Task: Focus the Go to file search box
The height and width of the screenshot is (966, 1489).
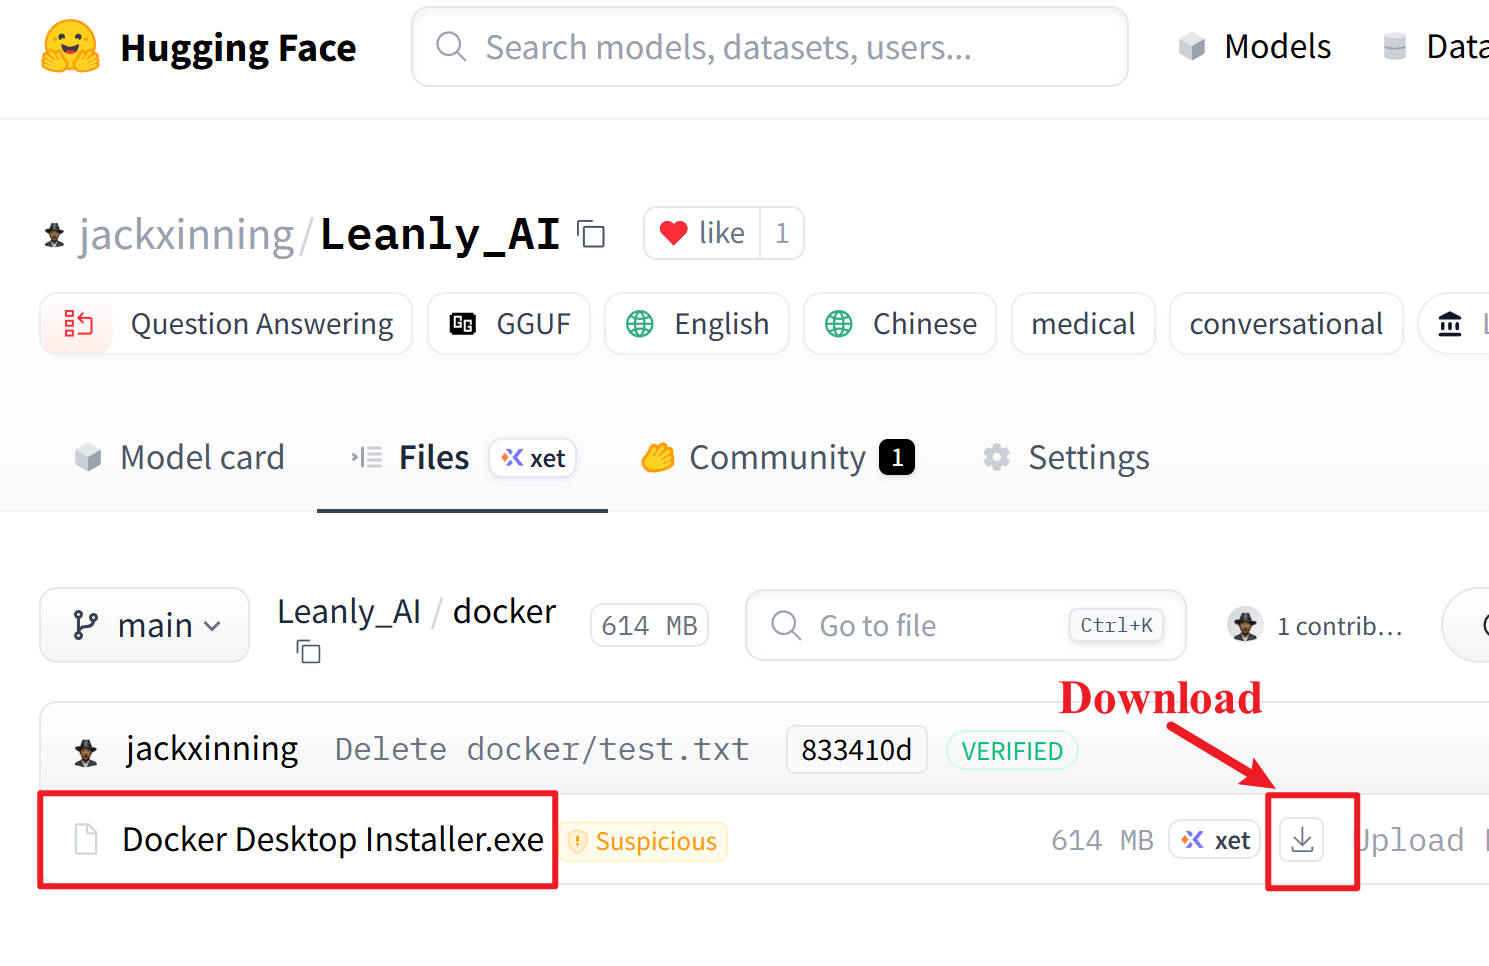Action: tap(966, 625)
